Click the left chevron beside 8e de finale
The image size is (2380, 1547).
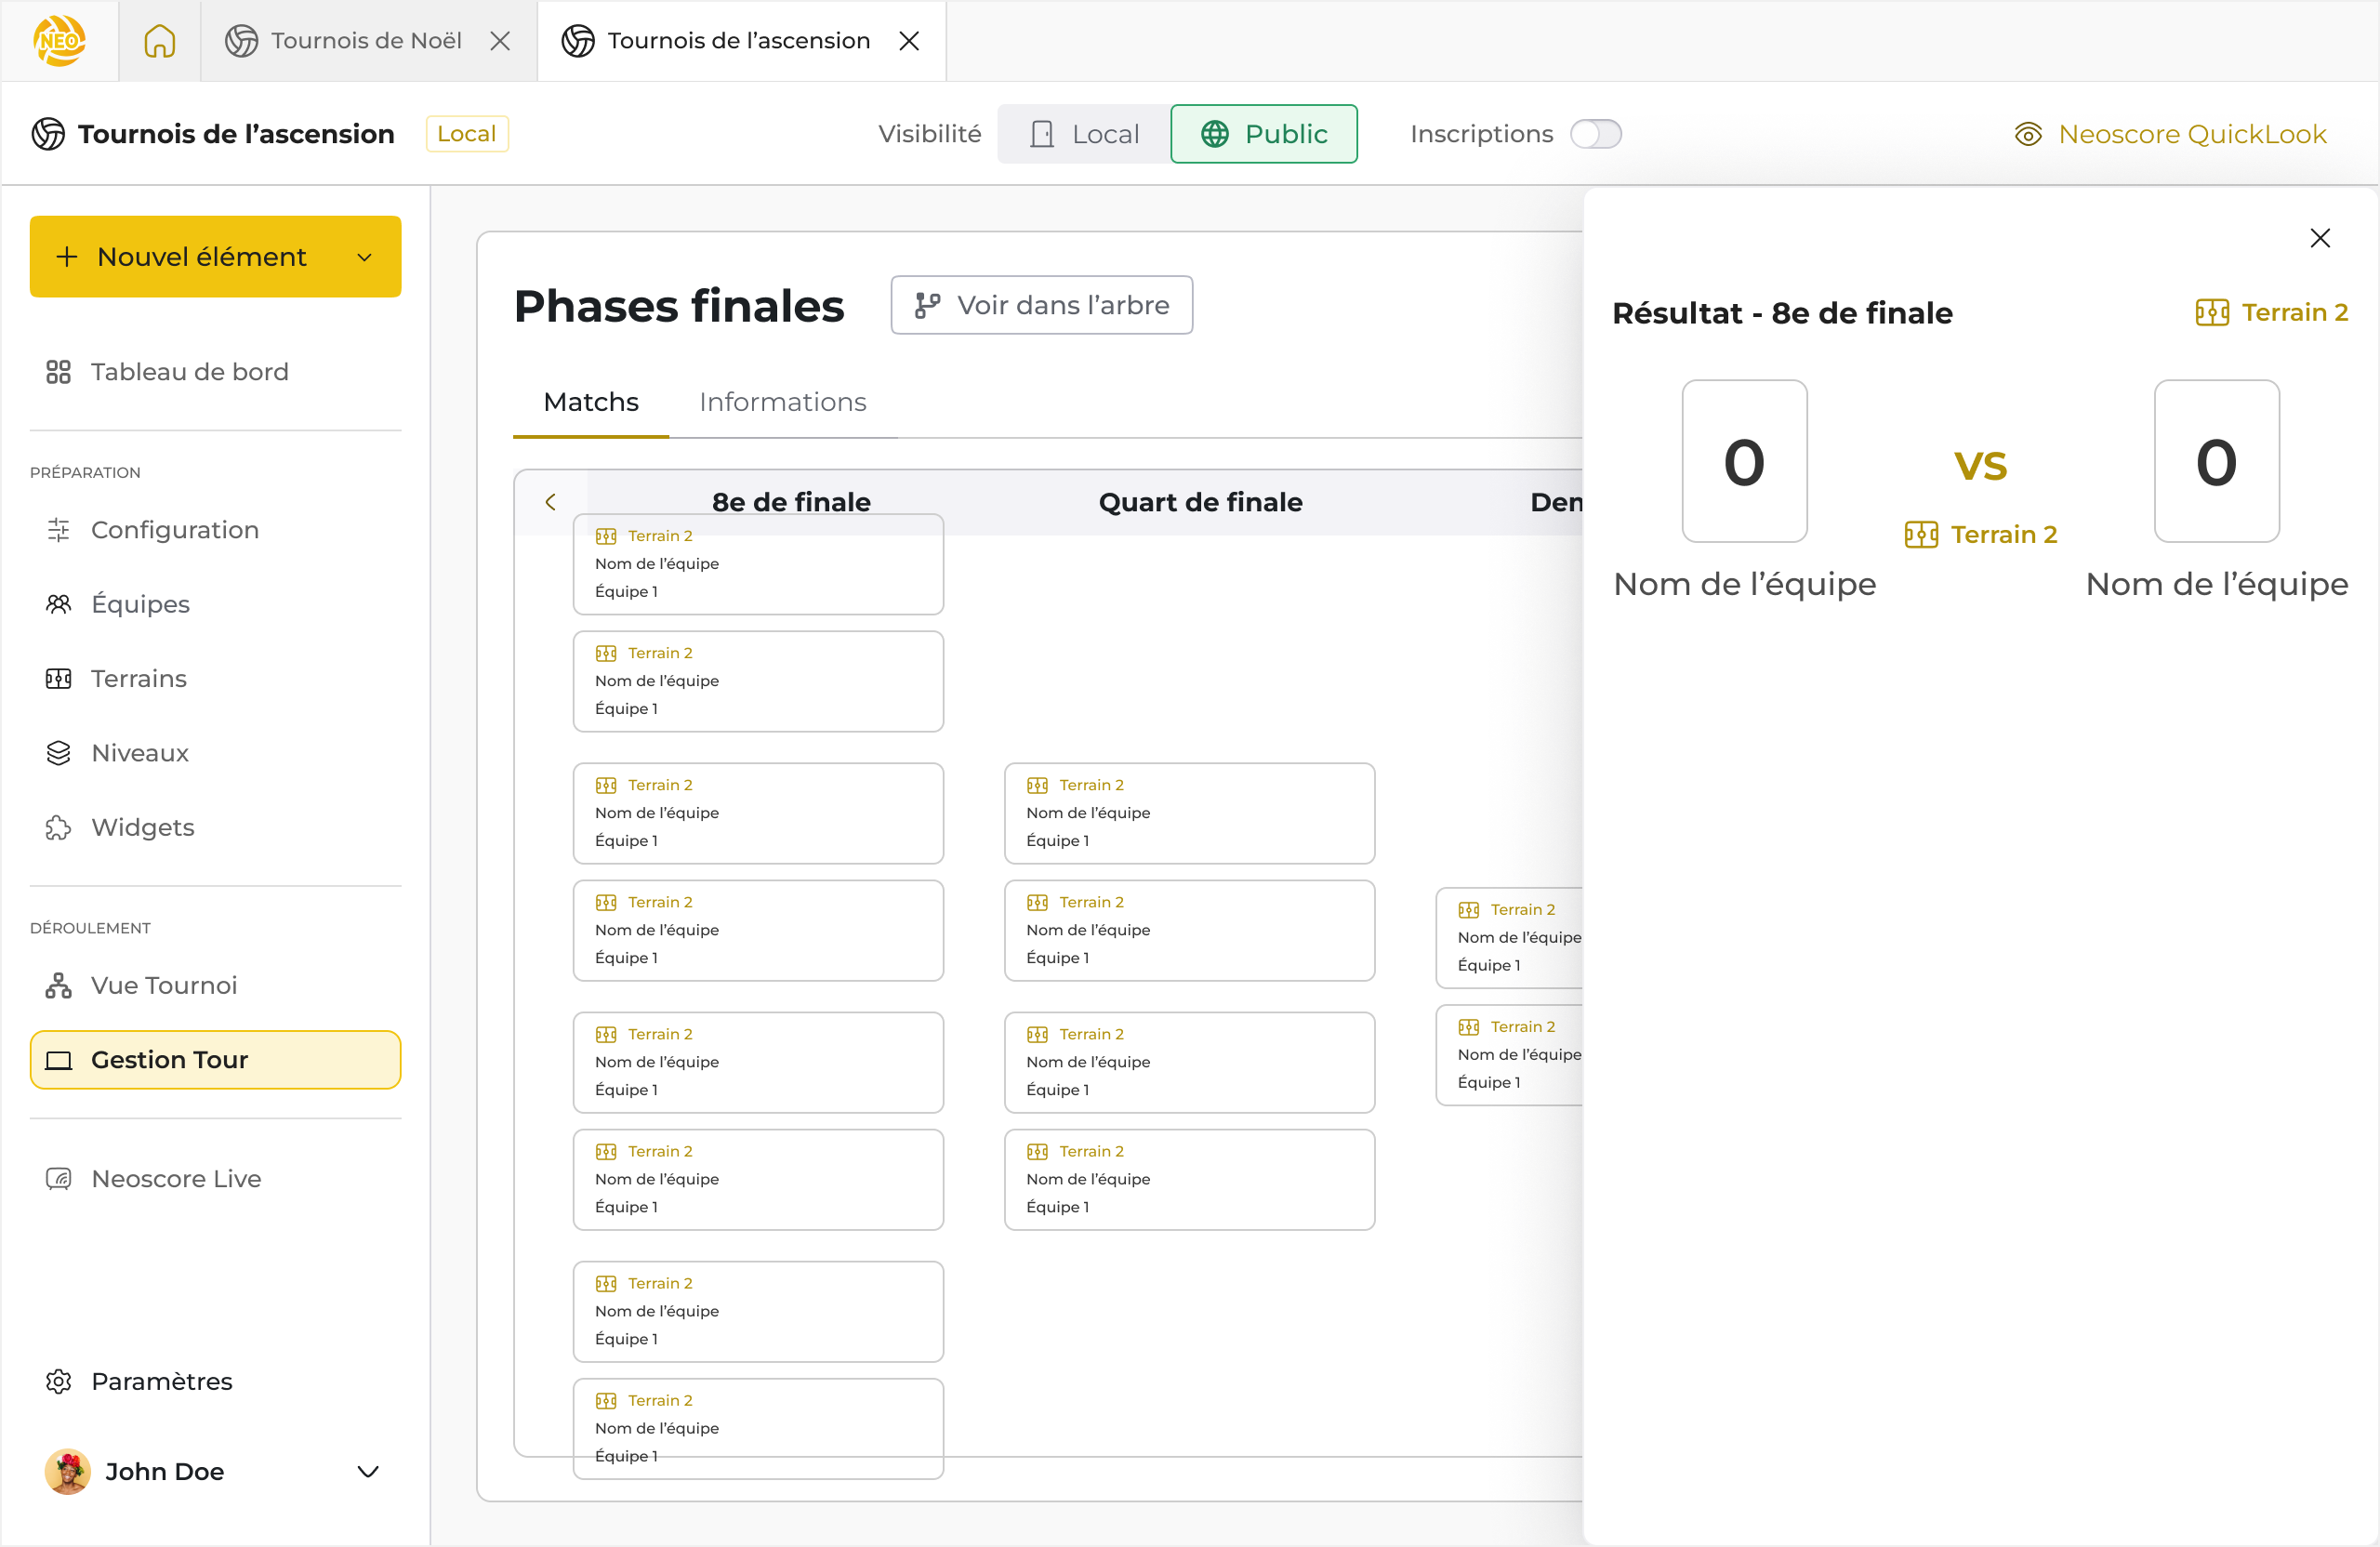tap(550, 502)
